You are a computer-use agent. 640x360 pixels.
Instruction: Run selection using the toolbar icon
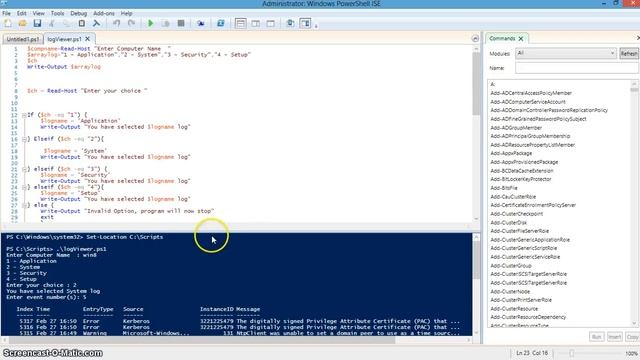point(165,23)
